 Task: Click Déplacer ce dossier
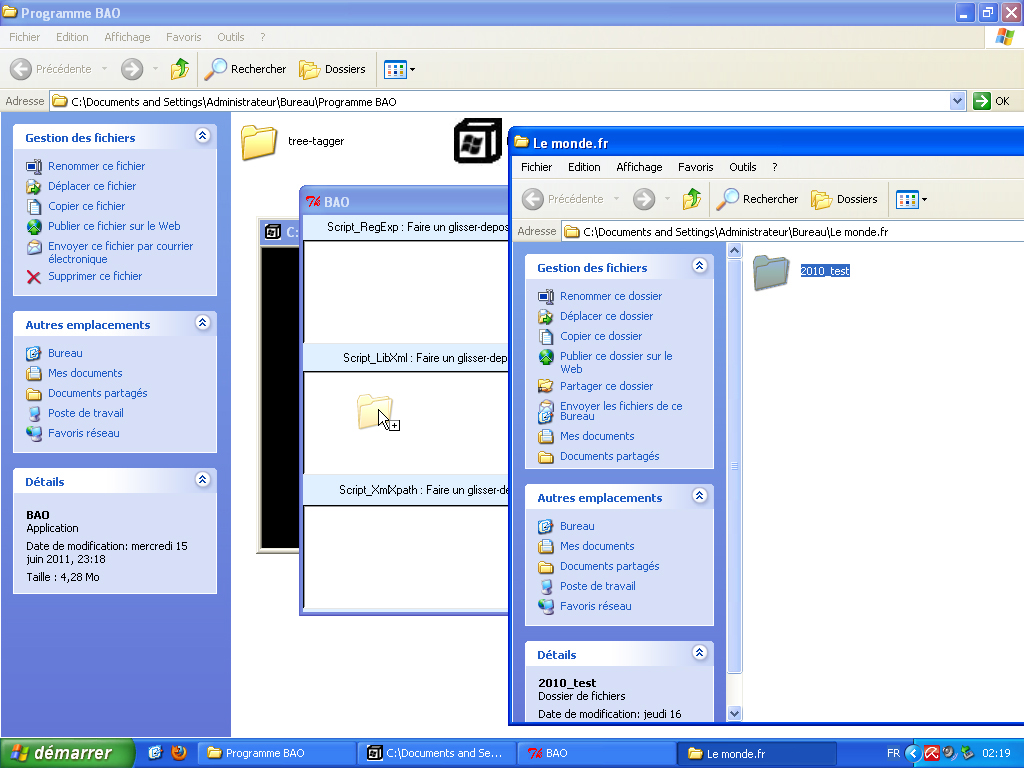click(606, 316)
